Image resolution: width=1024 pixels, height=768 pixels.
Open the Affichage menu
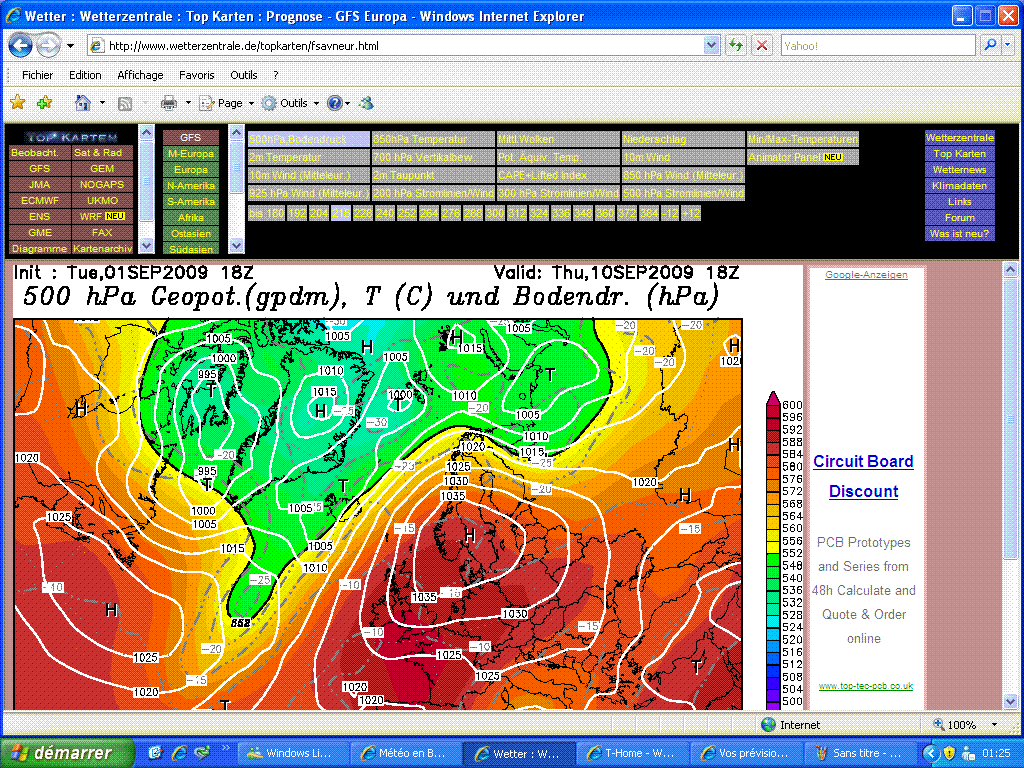140,75
